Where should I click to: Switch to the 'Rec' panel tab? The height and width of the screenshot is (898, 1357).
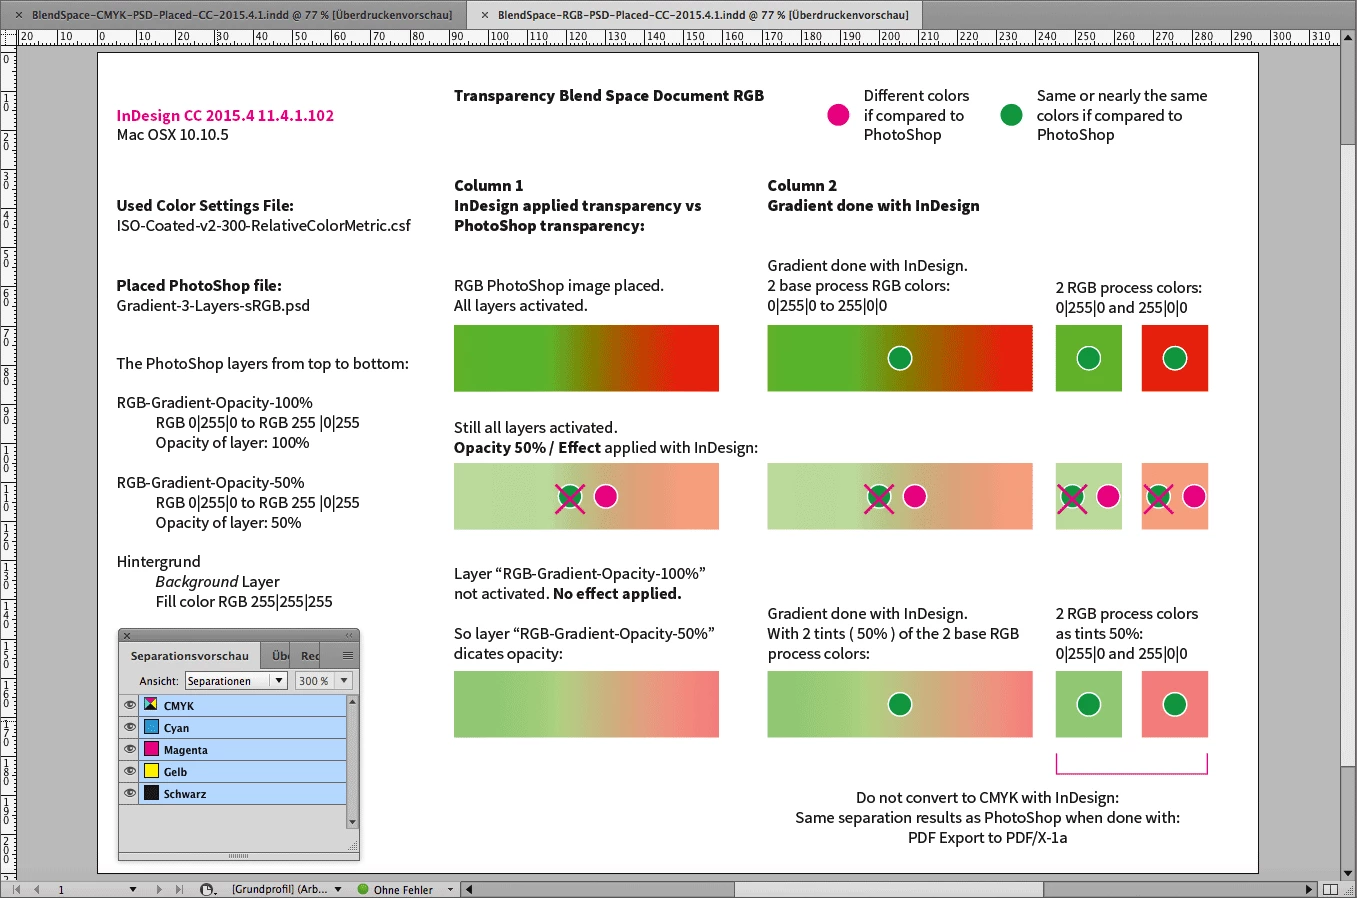(x=310, y=656)
